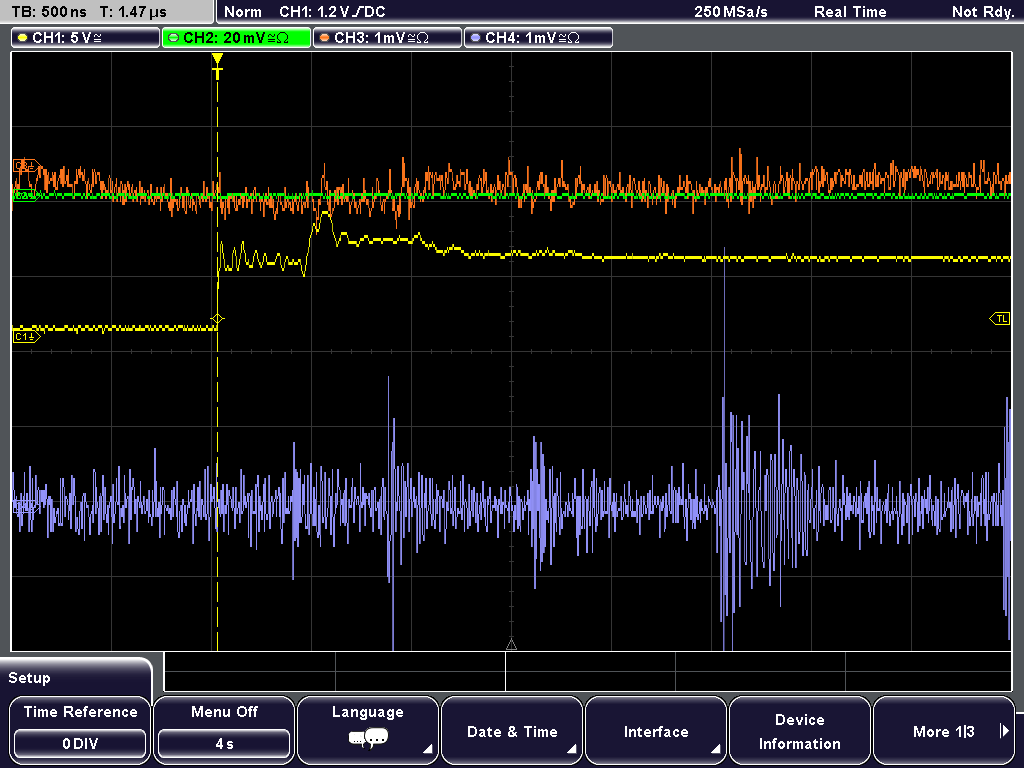Screen dimensions: 1024x768
Task: Click the green C2 ground level marker
Action: tap(25, 195)
